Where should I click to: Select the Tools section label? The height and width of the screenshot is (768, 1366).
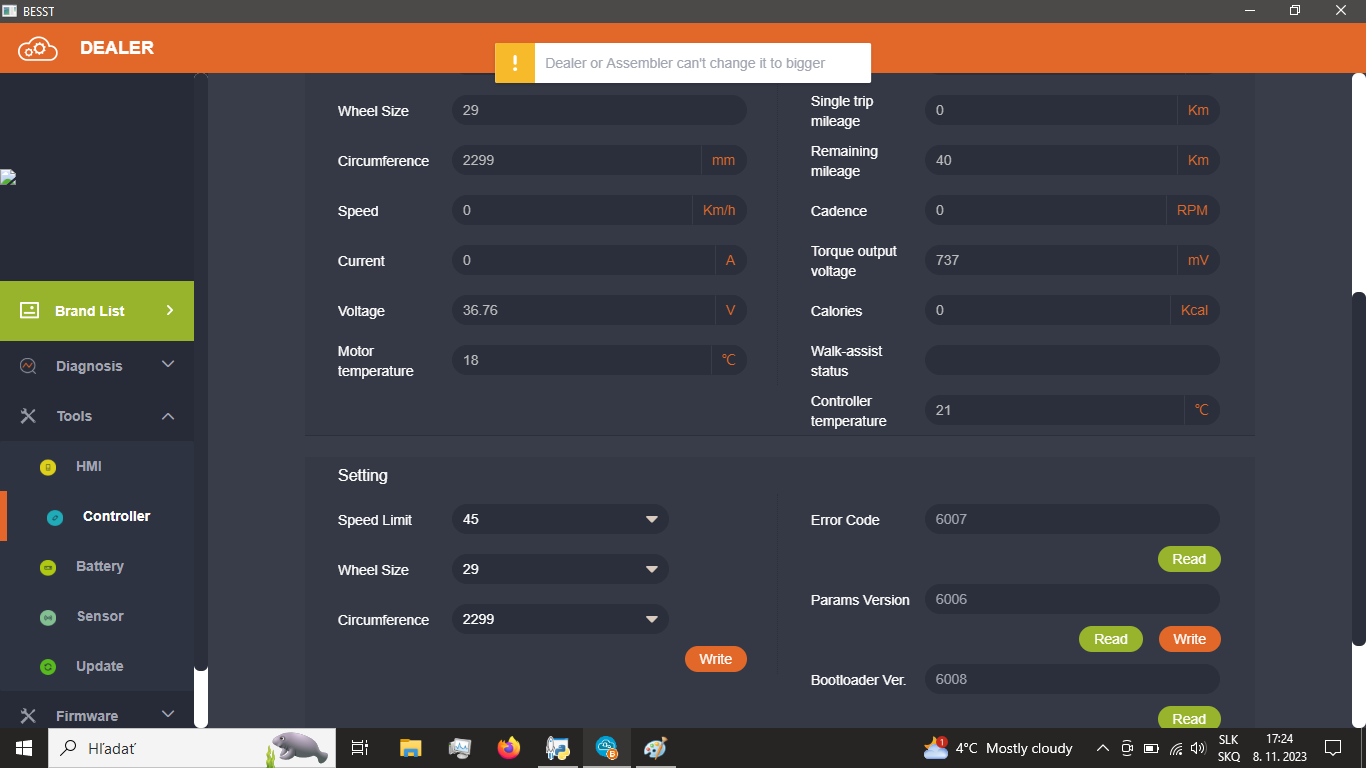[74, 416]
